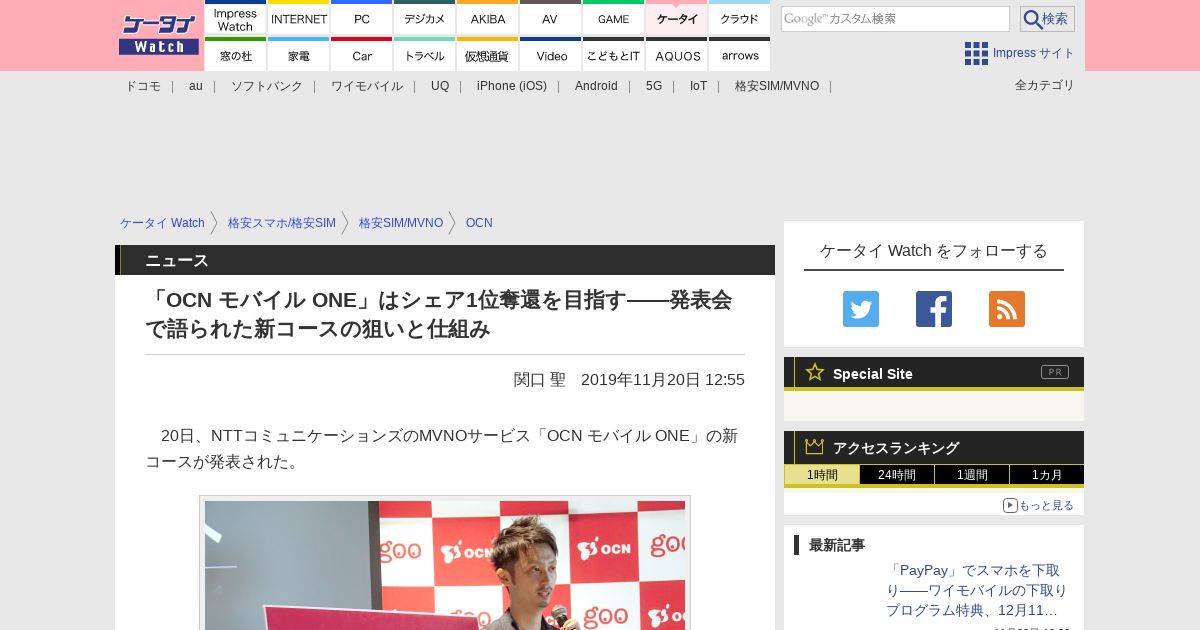Click the もっと見る arrow link
The image size is (1200, 630).
[x=1038, y=505]
